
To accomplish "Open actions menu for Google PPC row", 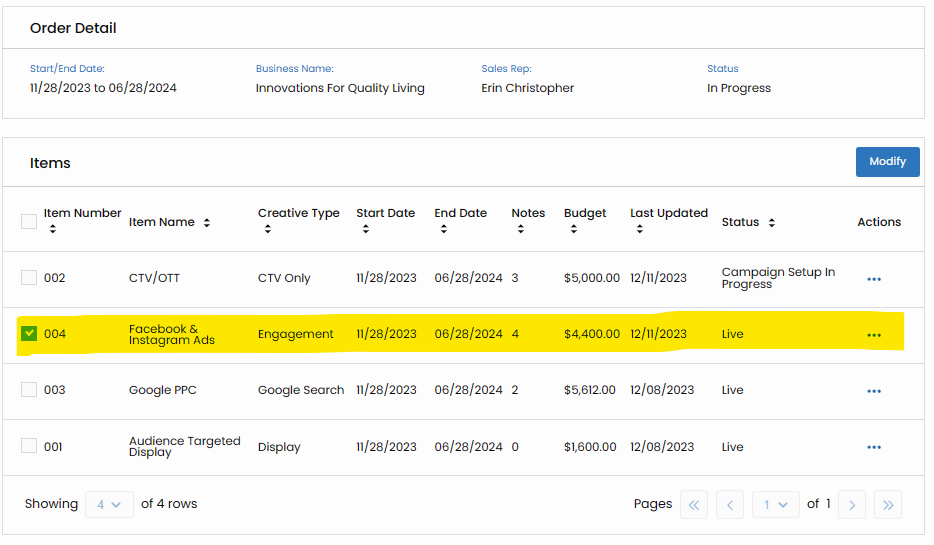I will coord(873,391).
